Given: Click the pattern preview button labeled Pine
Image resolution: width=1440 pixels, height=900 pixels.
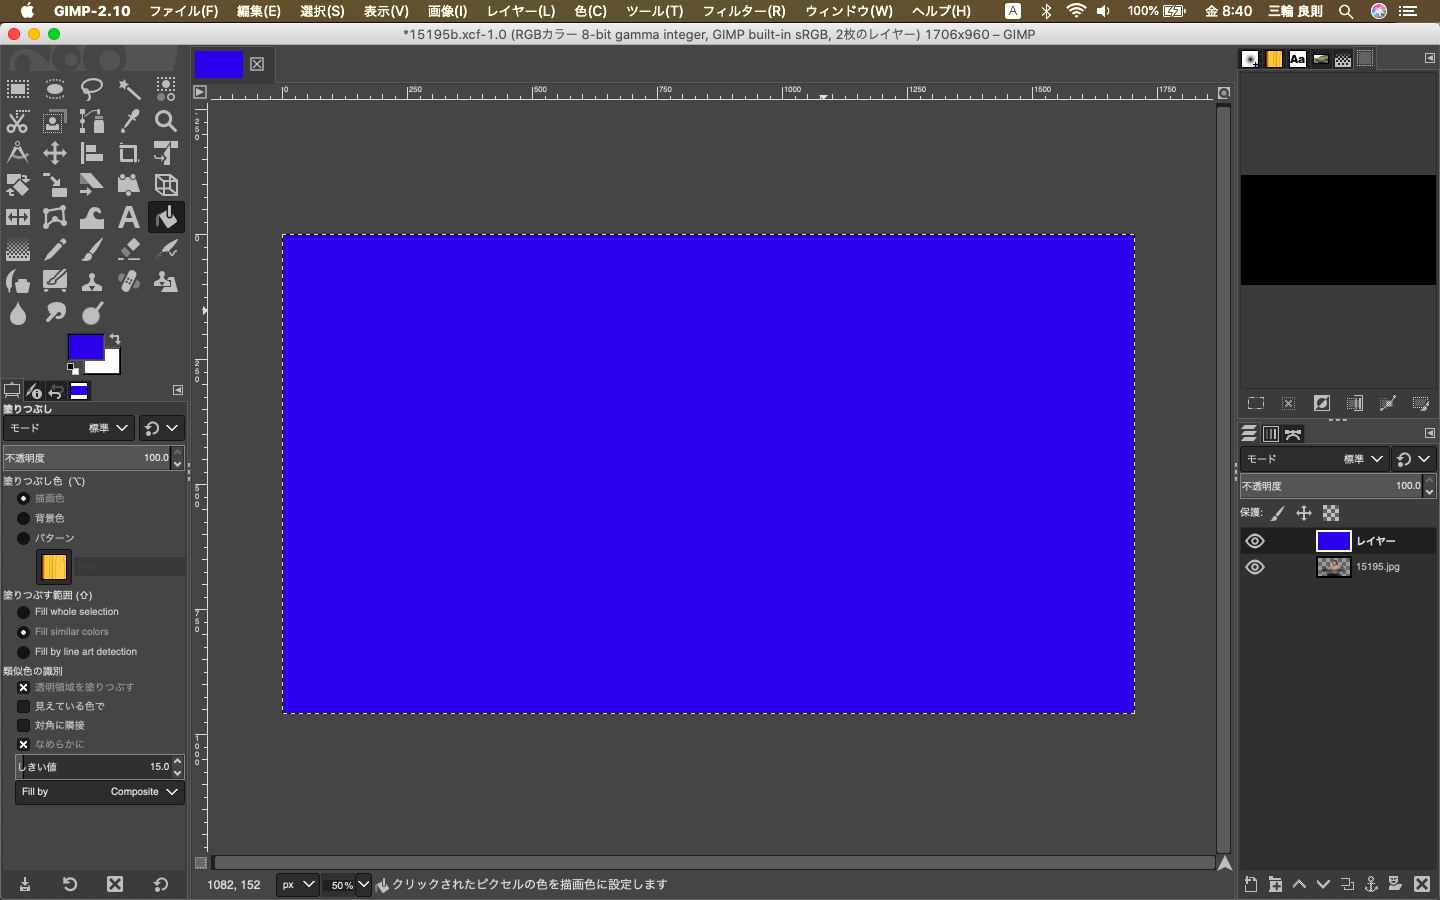Looking at the screenshot, I should [54, 567].
